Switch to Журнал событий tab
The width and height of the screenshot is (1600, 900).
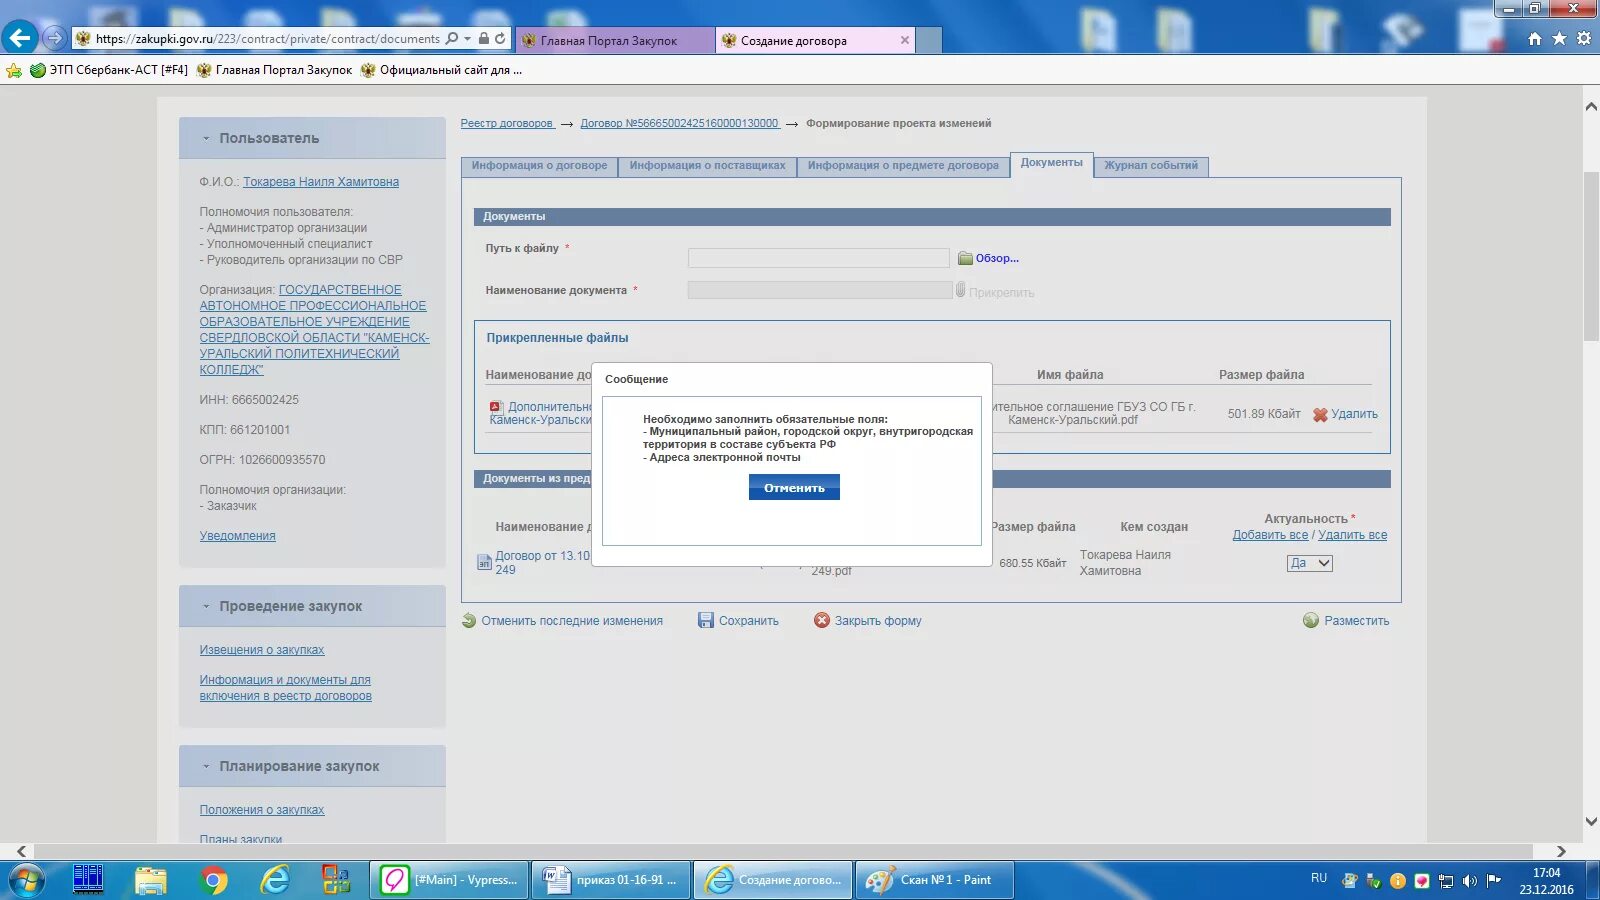point(1151,166)
